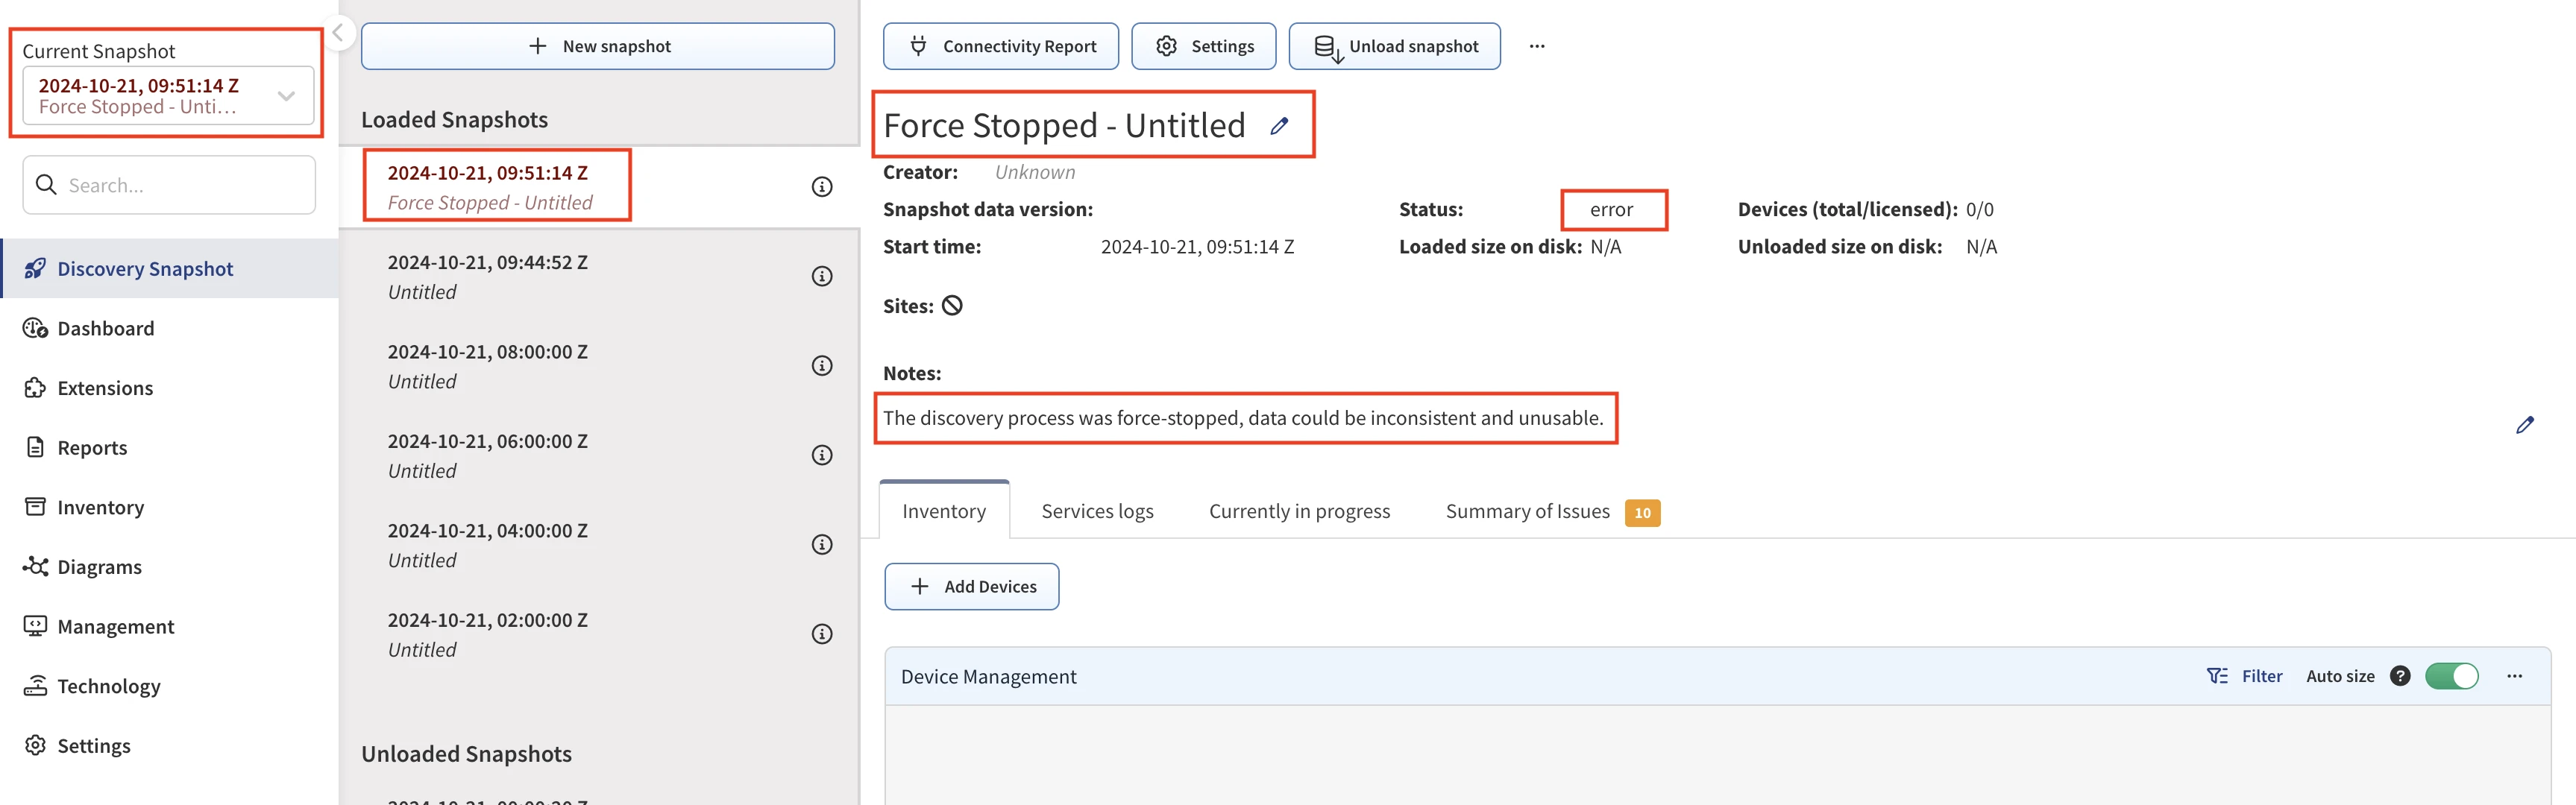The image size is (2576, 805).
Task: Open info for the 02:00:00 Z snapshot
Action: pos(821,634)
